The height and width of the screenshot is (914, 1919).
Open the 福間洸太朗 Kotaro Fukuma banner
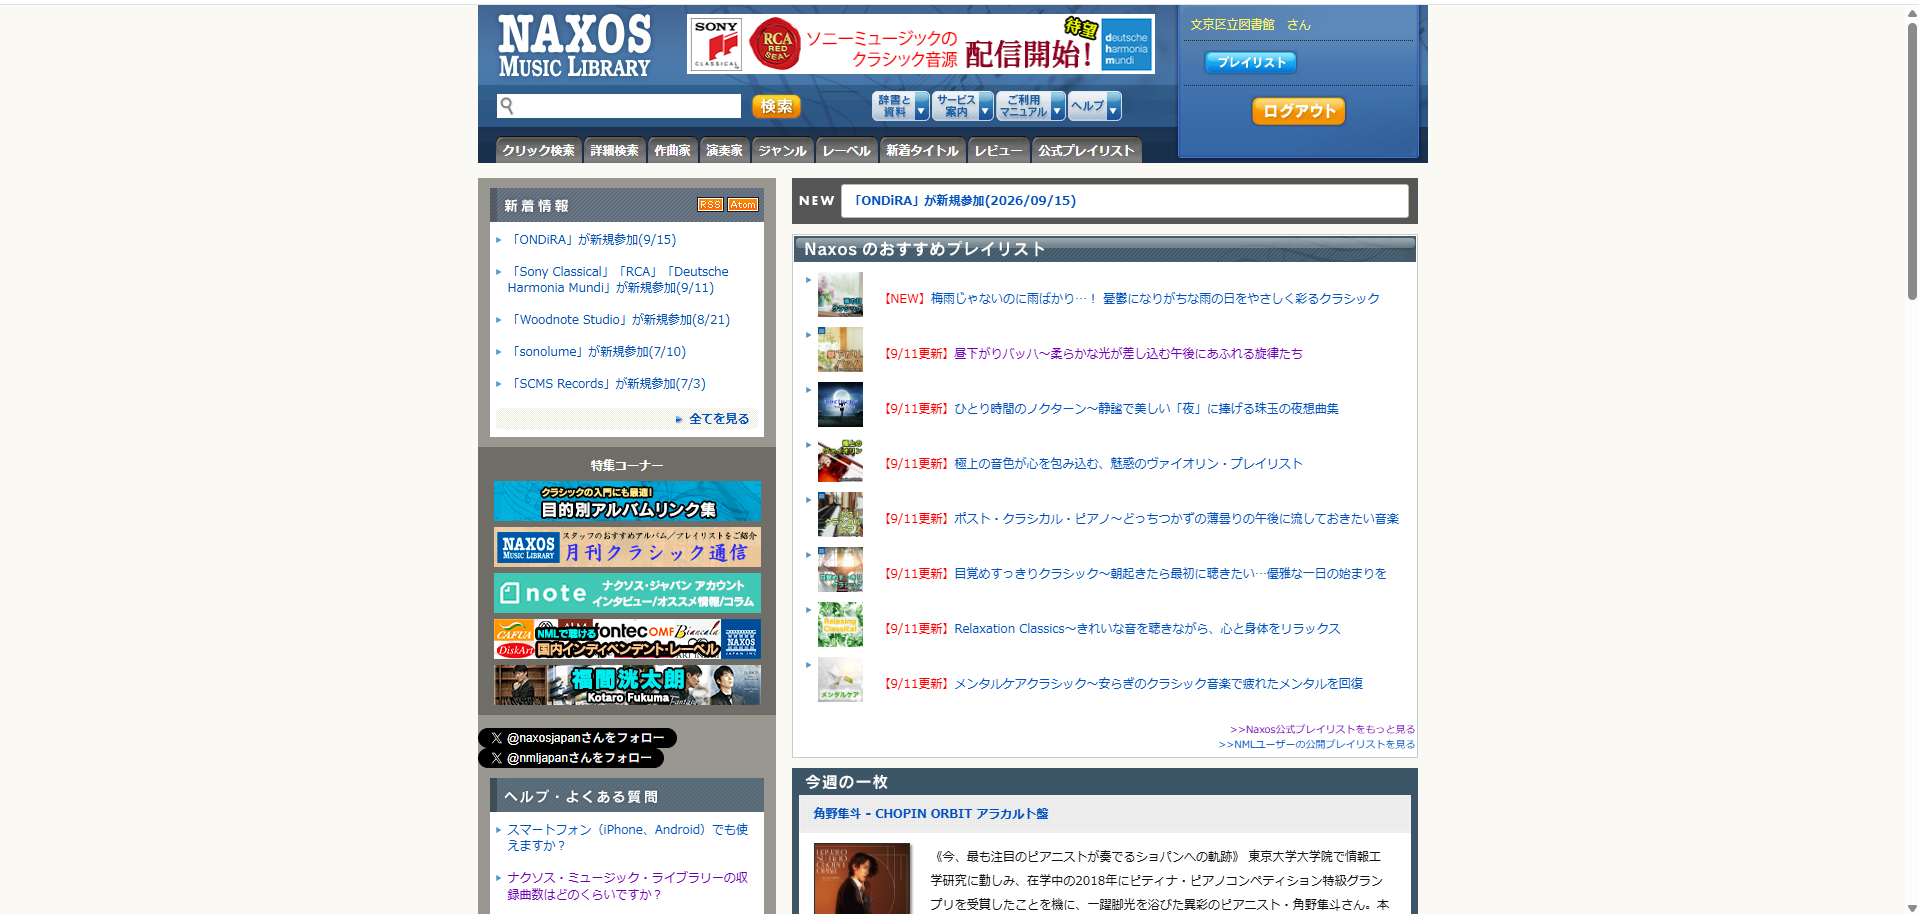pyautogui.click(x=627, y=685)
